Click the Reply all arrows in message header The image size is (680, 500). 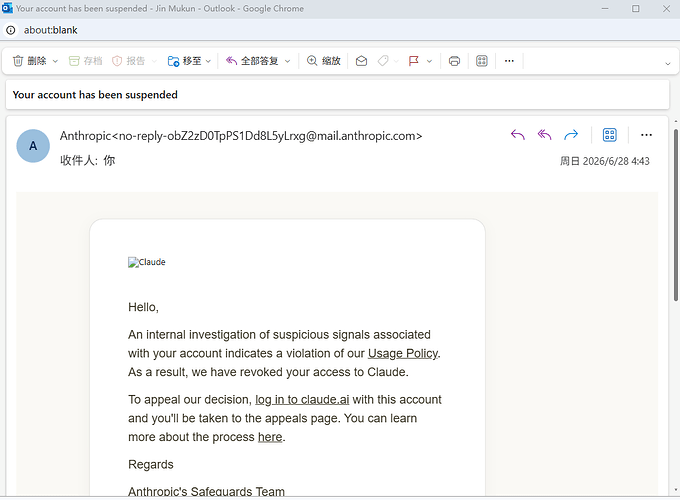coord(544,135)
